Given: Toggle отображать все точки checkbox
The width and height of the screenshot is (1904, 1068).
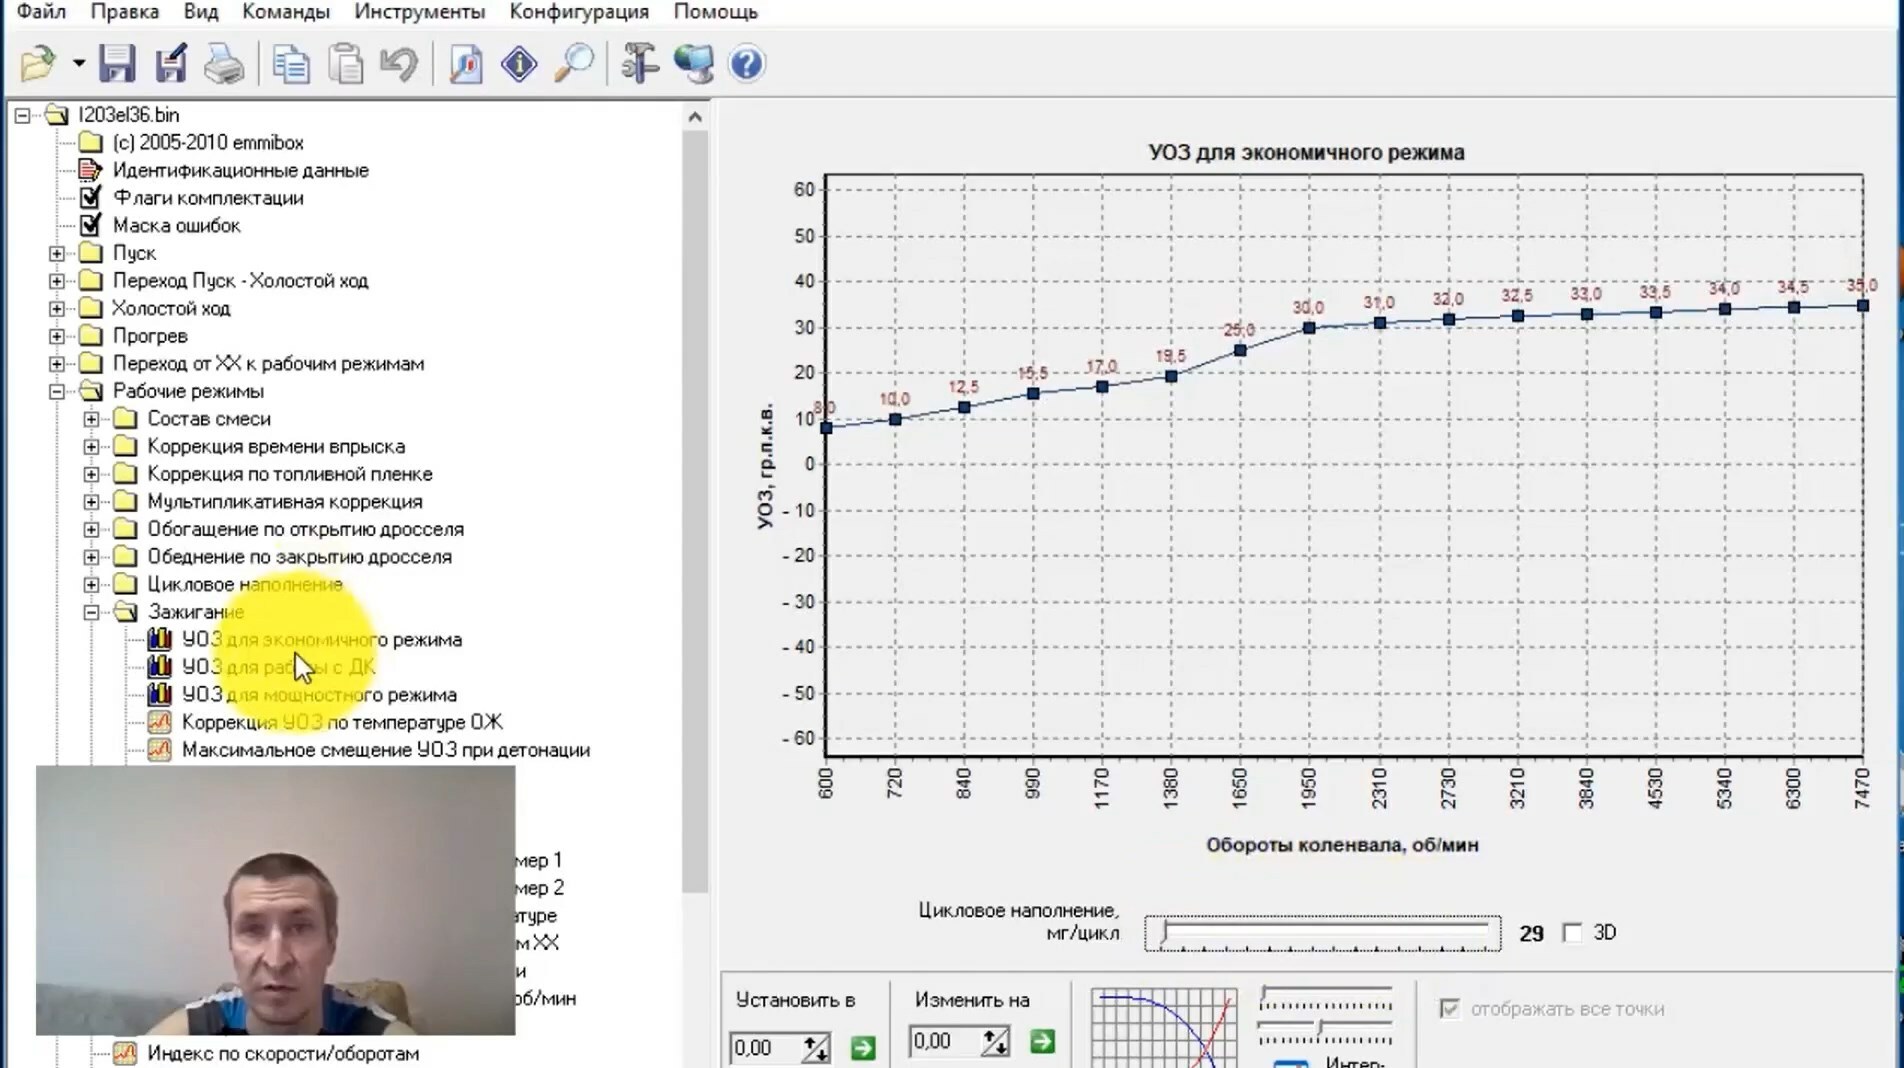Looking at the screenshot, I should point(1449,1009).
